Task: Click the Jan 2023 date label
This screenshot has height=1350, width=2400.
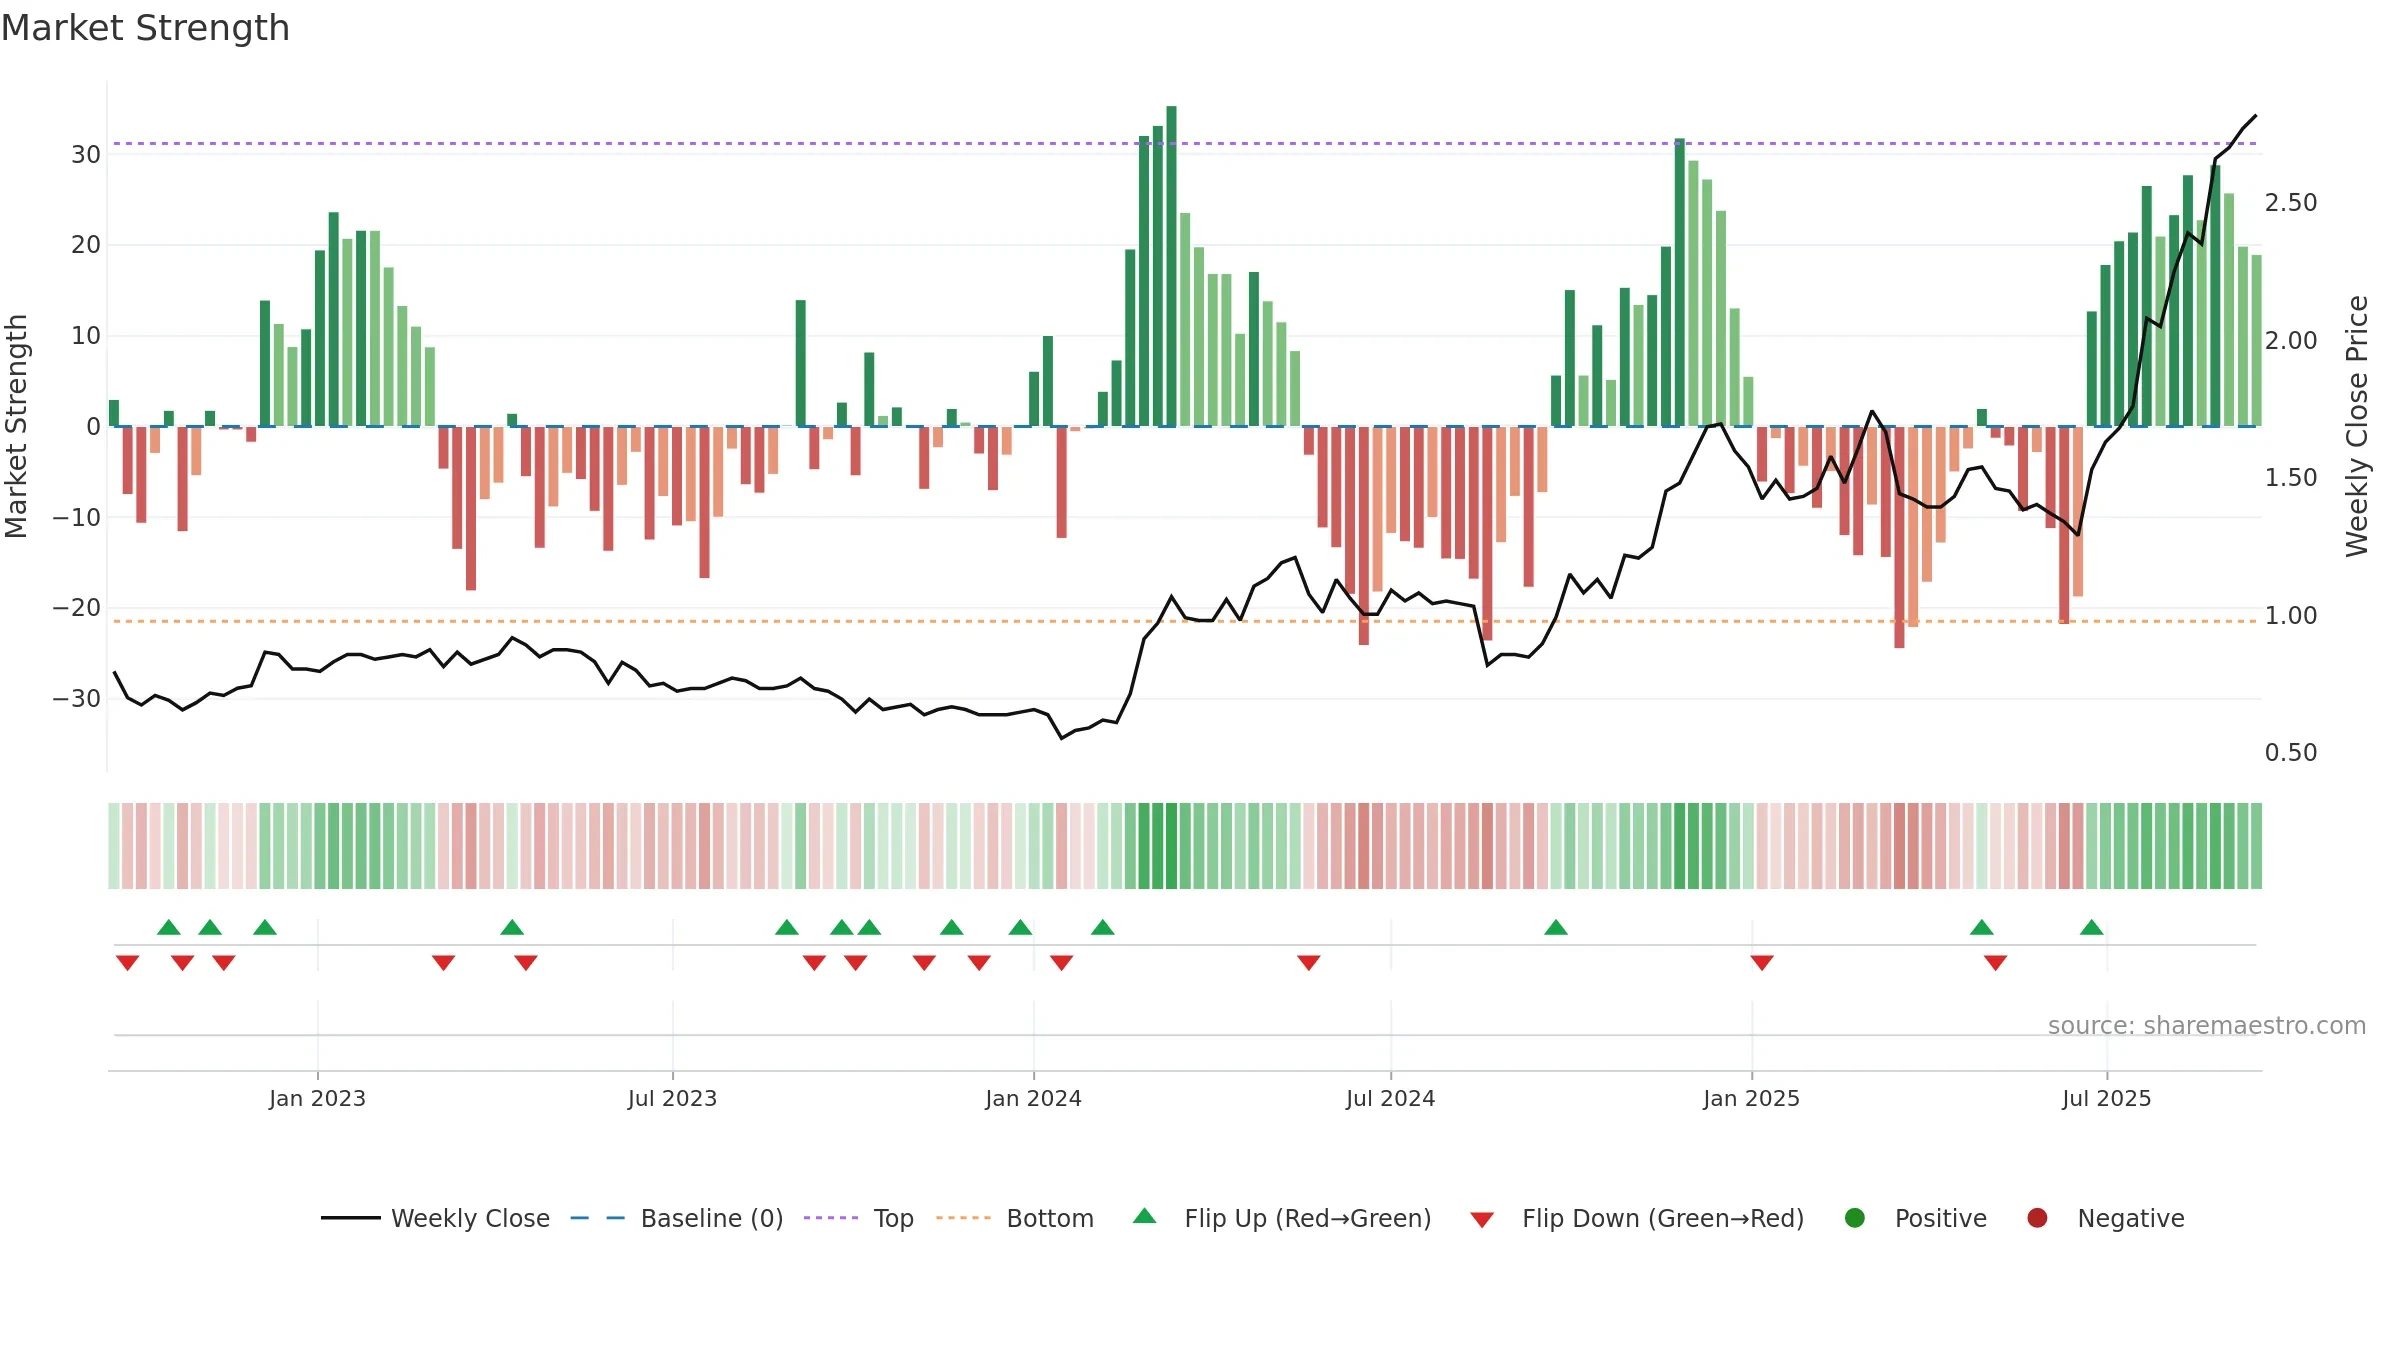Action: (317, 1098)
